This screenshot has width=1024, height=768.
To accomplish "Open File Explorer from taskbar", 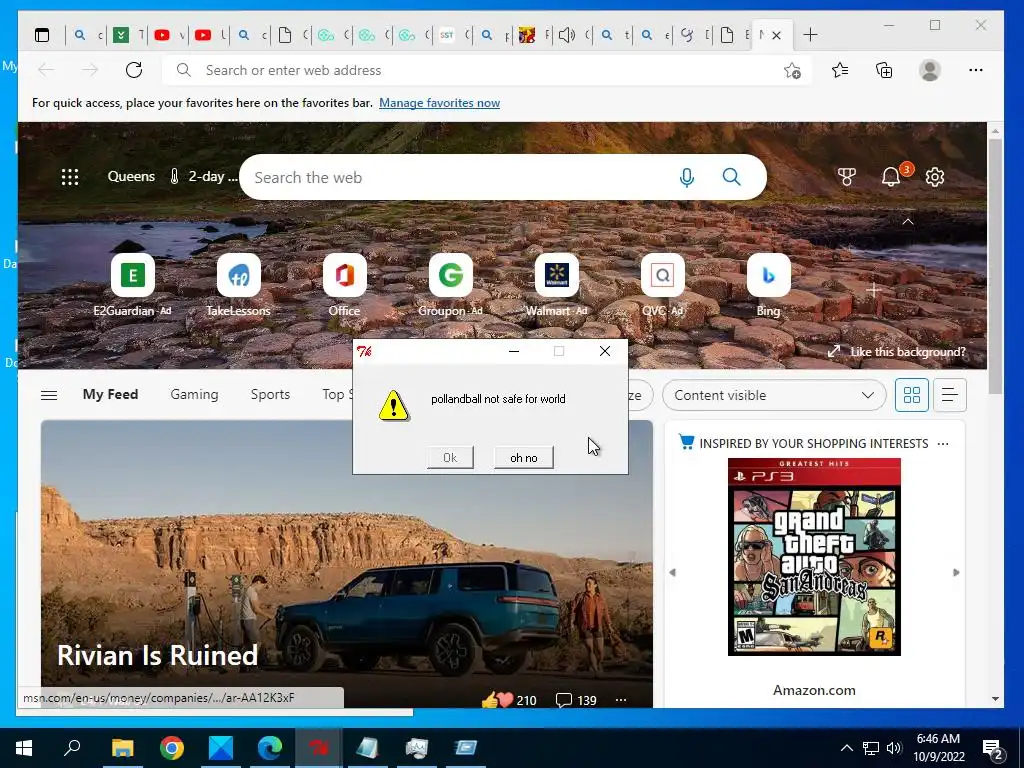I will pyautogui.click(x=122, y=748).
